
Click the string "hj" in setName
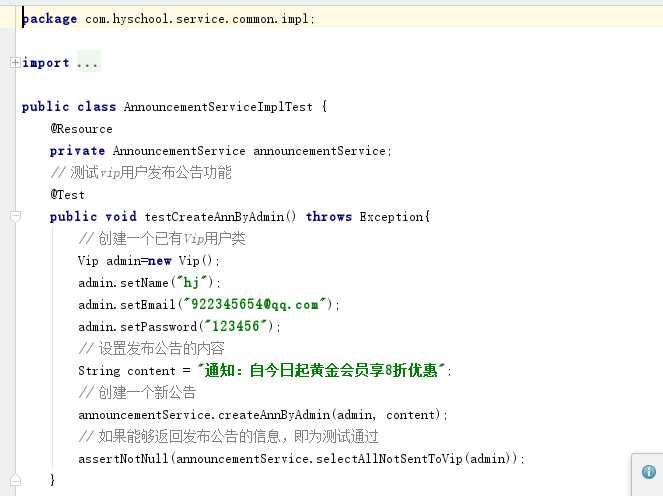(192, 282)
